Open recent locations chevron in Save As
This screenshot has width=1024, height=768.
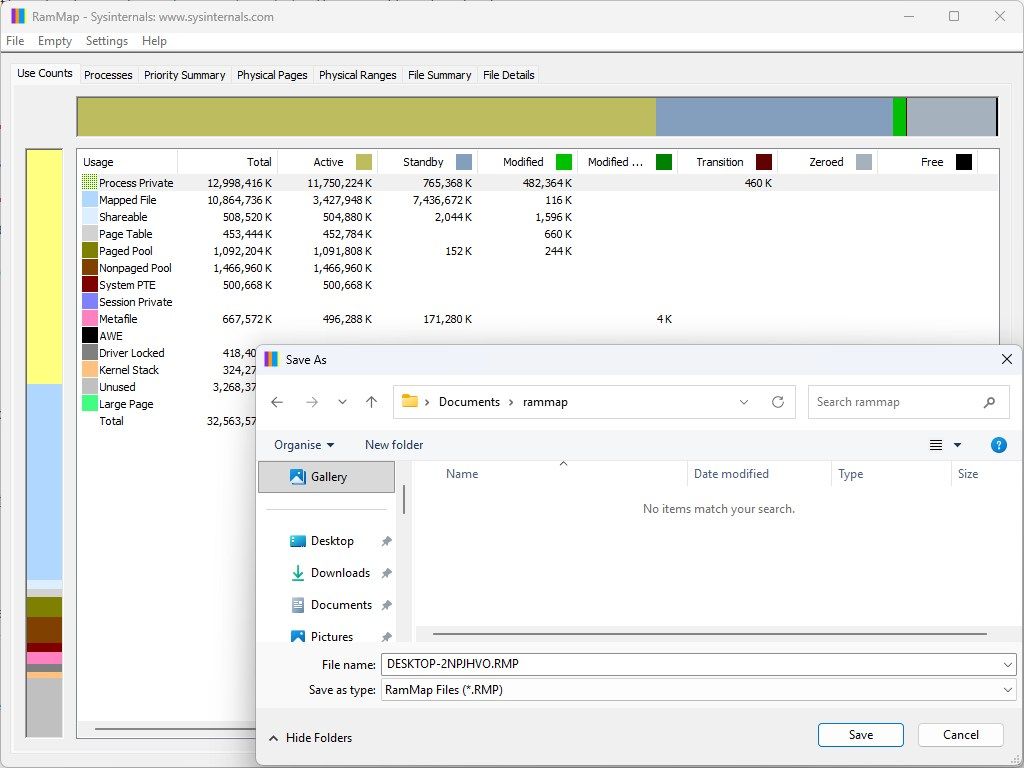pos(342,402)
